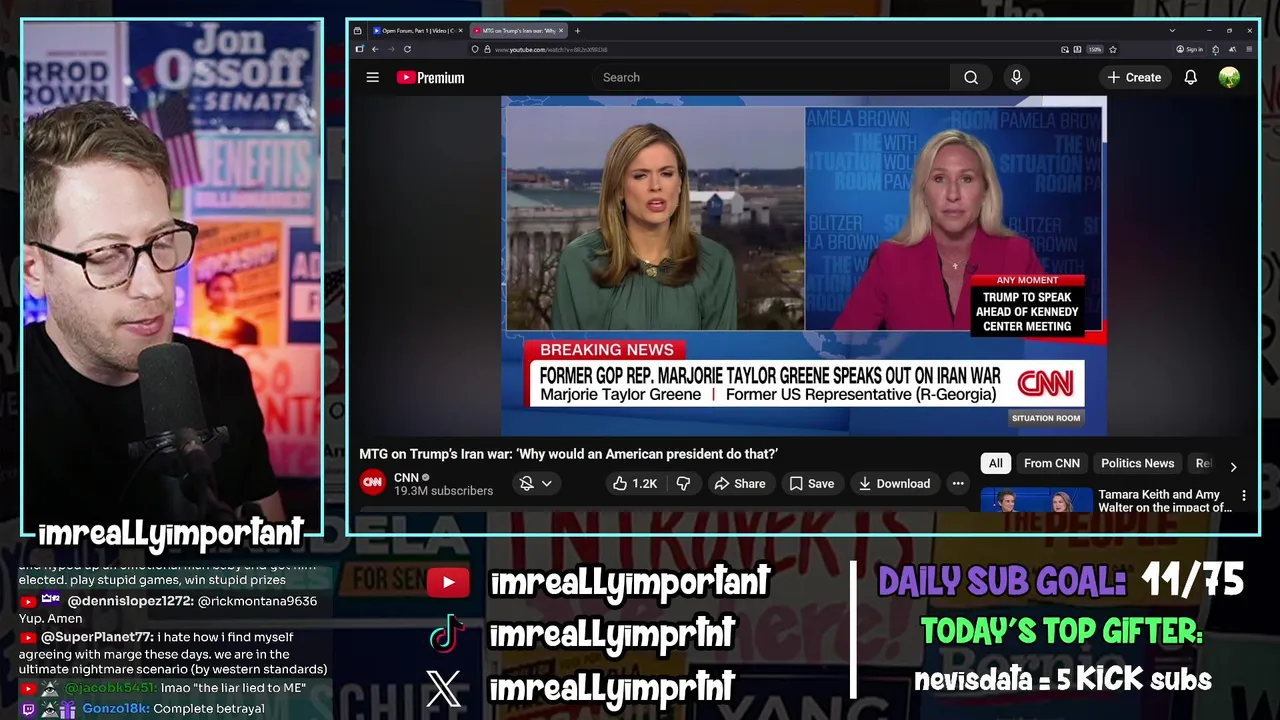Dislike the MTG video
The width and height of the screenshot is (1280, 720).
coord(683,483)
